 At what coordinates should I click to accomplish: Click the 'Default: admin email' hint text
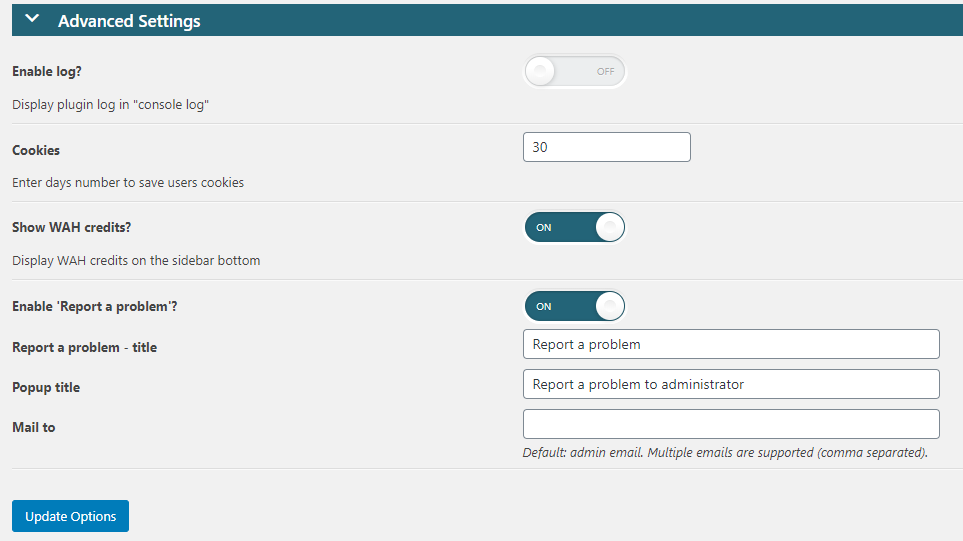click(725, 453)
